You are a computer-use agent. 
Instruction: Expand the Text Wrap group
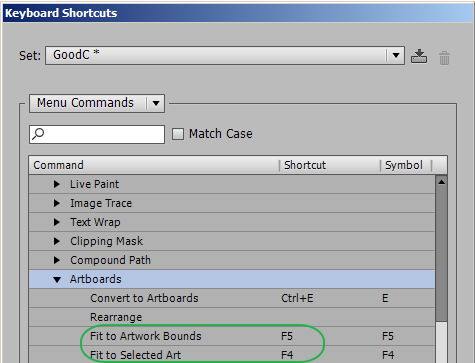[x=57, y=222]
